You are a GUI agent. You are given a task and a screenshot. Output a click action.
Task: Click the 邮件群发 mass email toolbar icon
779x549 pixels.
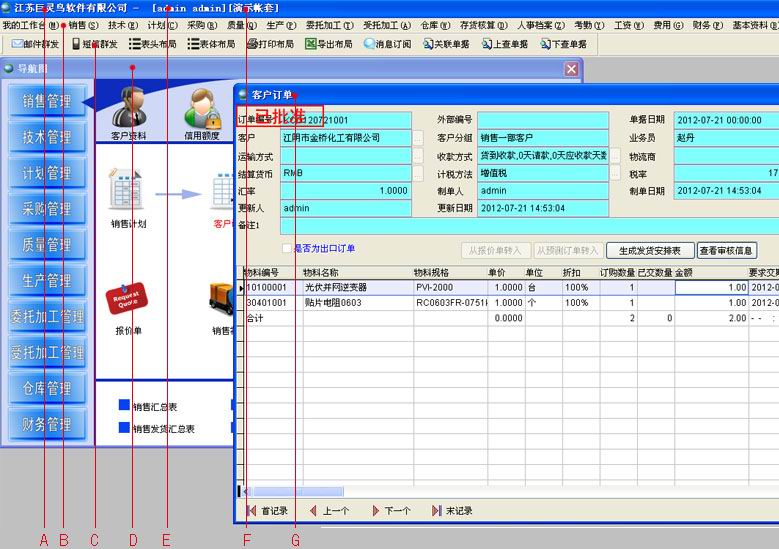(35, 44)
